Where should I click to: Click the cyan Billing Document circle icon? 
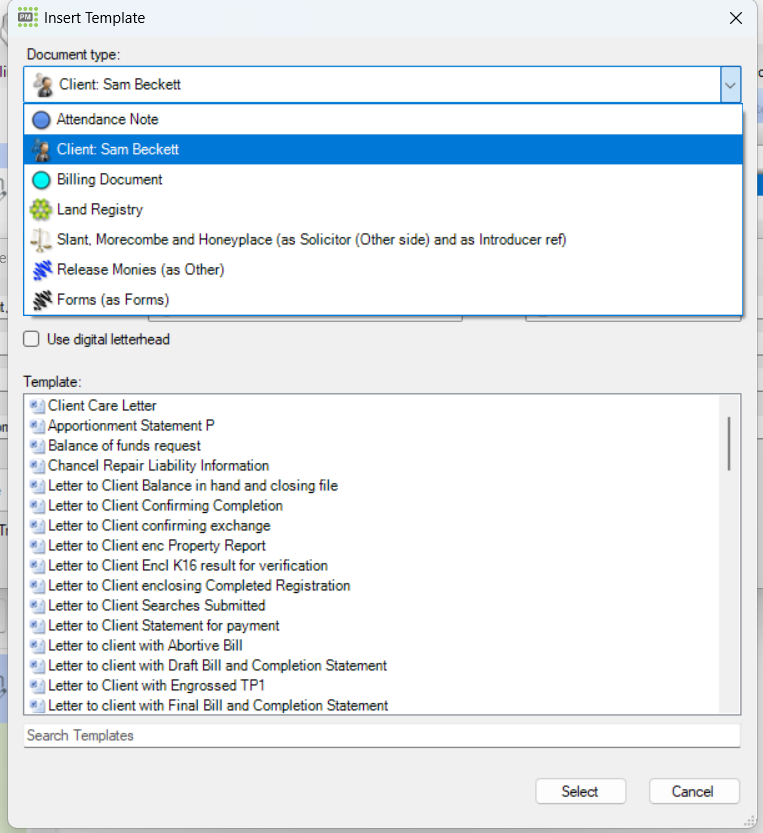click(x=41, y=180)
